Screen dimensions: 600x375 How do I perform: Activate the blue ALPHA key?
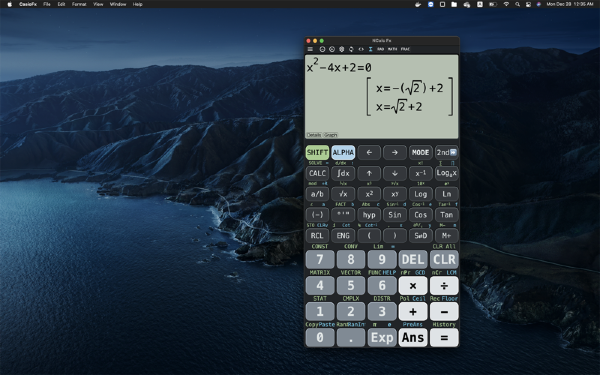coord(343,152)
